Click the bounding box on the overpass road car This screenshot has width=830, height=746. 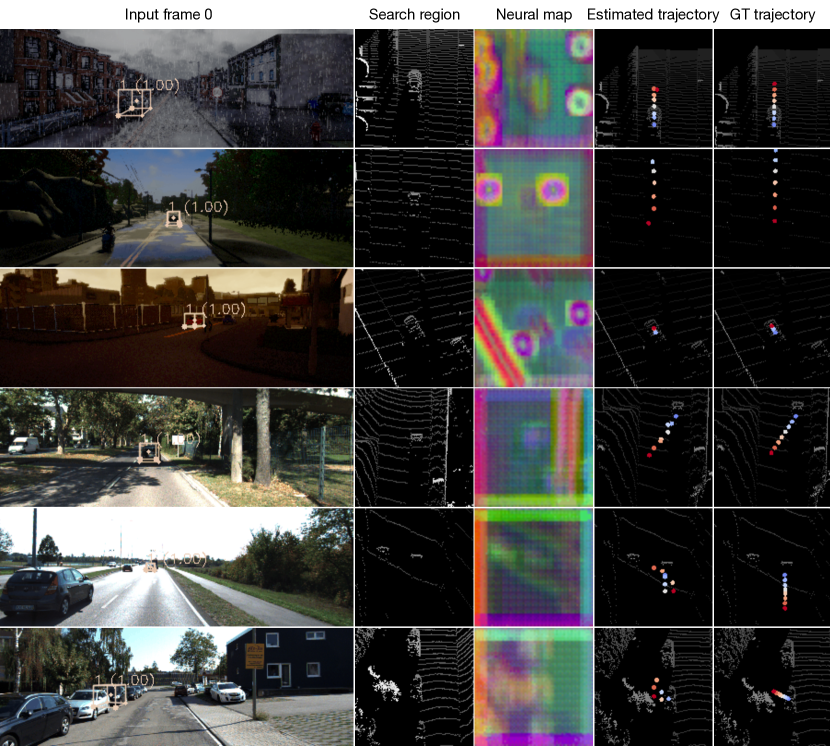pos(149,453)
